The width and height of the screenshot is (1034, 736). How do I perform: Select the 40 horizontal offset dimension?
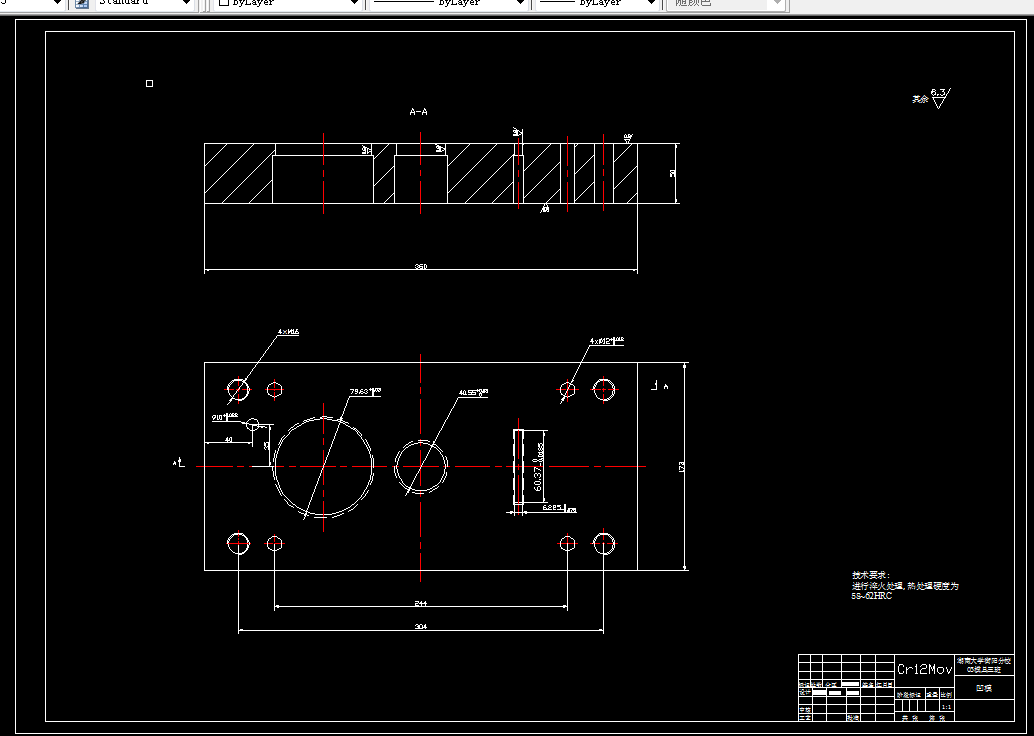[229, 439]
